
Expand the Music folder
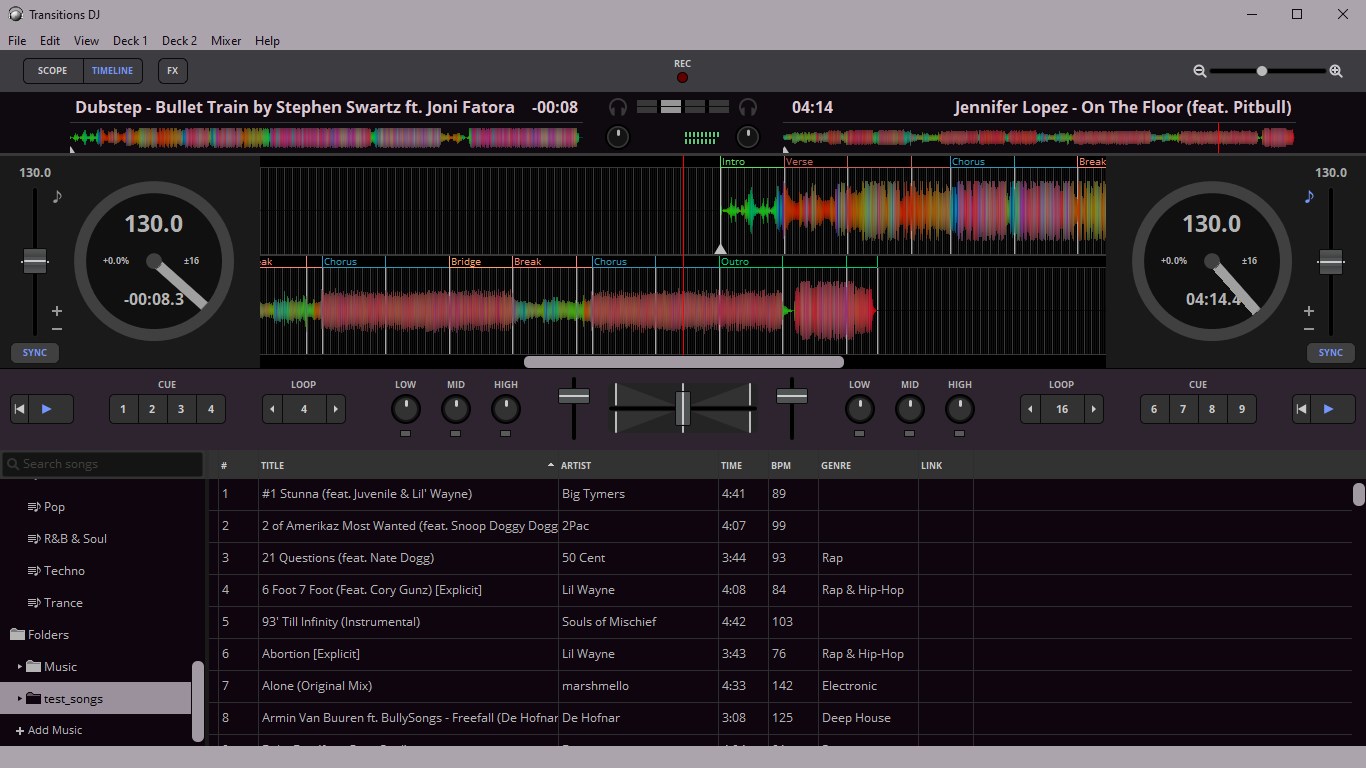point(19,666)
